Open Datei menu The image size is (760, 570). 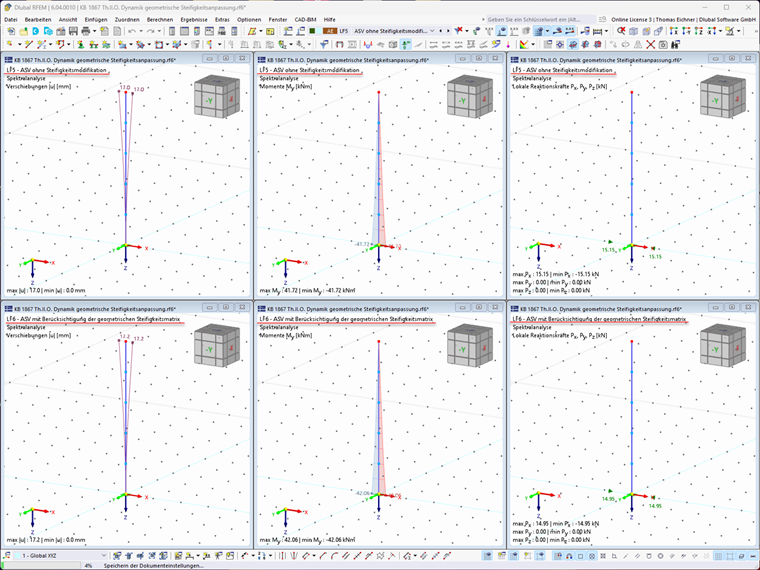click(x=11, y=19)
